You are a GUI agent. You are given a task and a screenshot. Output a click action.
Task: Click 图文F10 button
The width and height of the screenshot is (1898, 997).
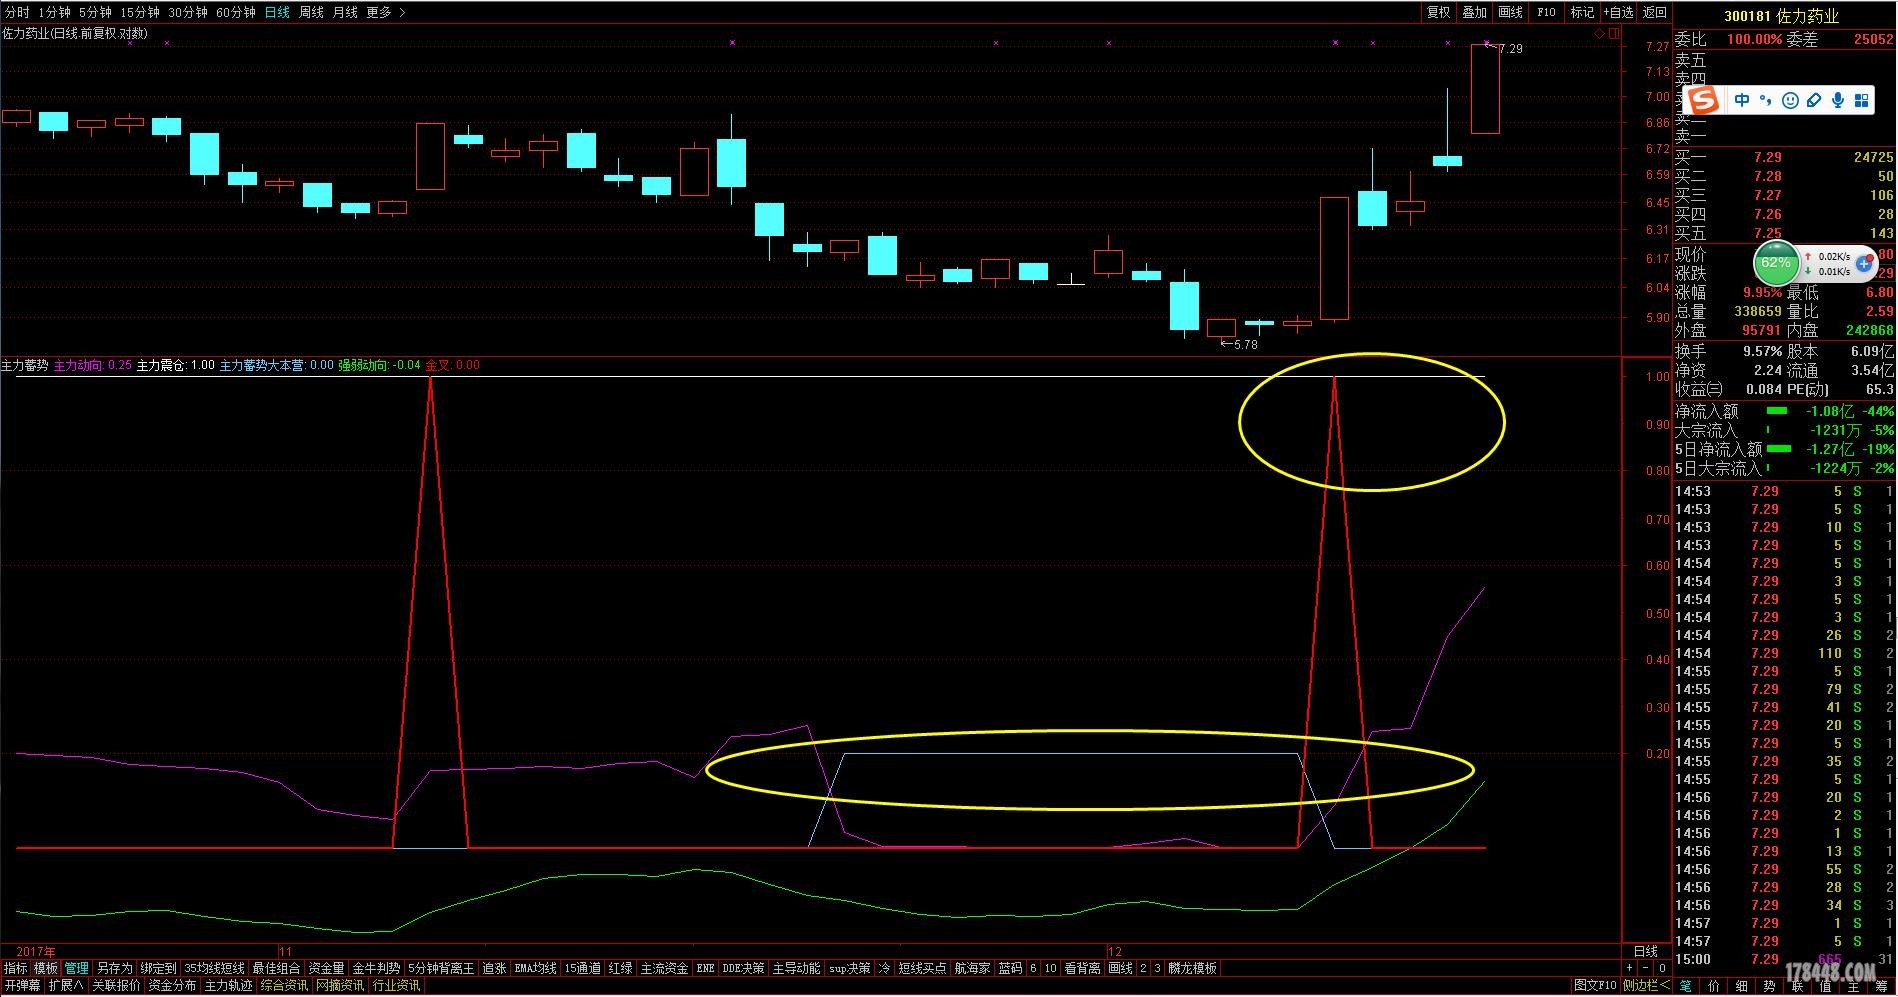coord(1595,985)
